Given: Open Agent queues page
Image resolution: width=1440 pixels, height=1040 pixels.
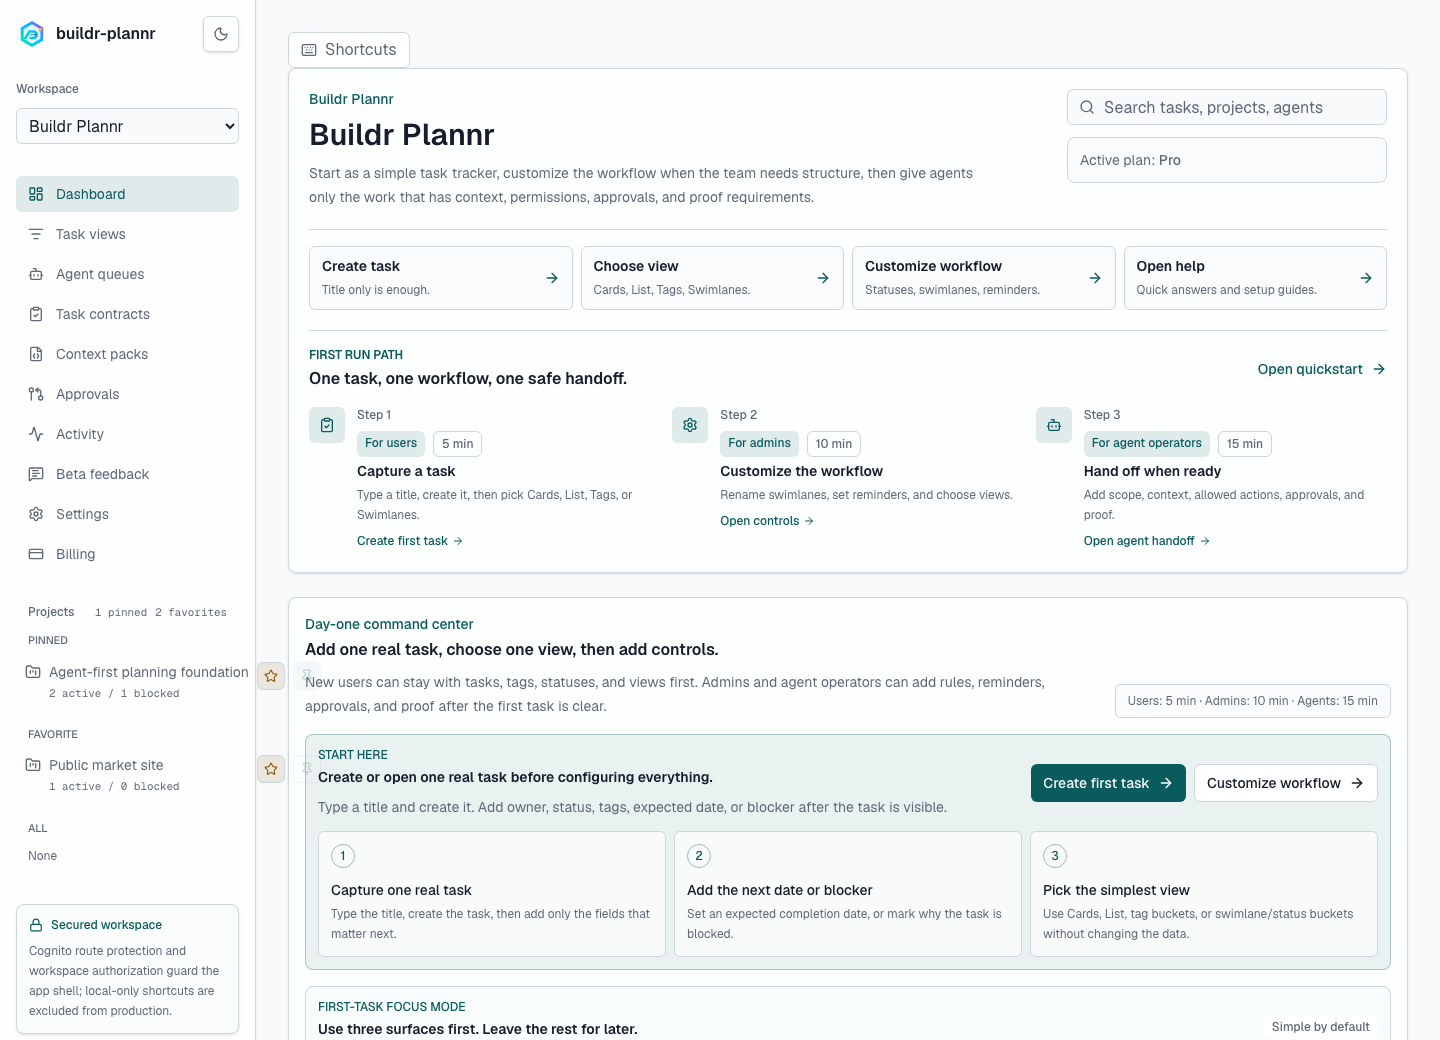Looking at the screenshot, I should (x=127, y=274).
